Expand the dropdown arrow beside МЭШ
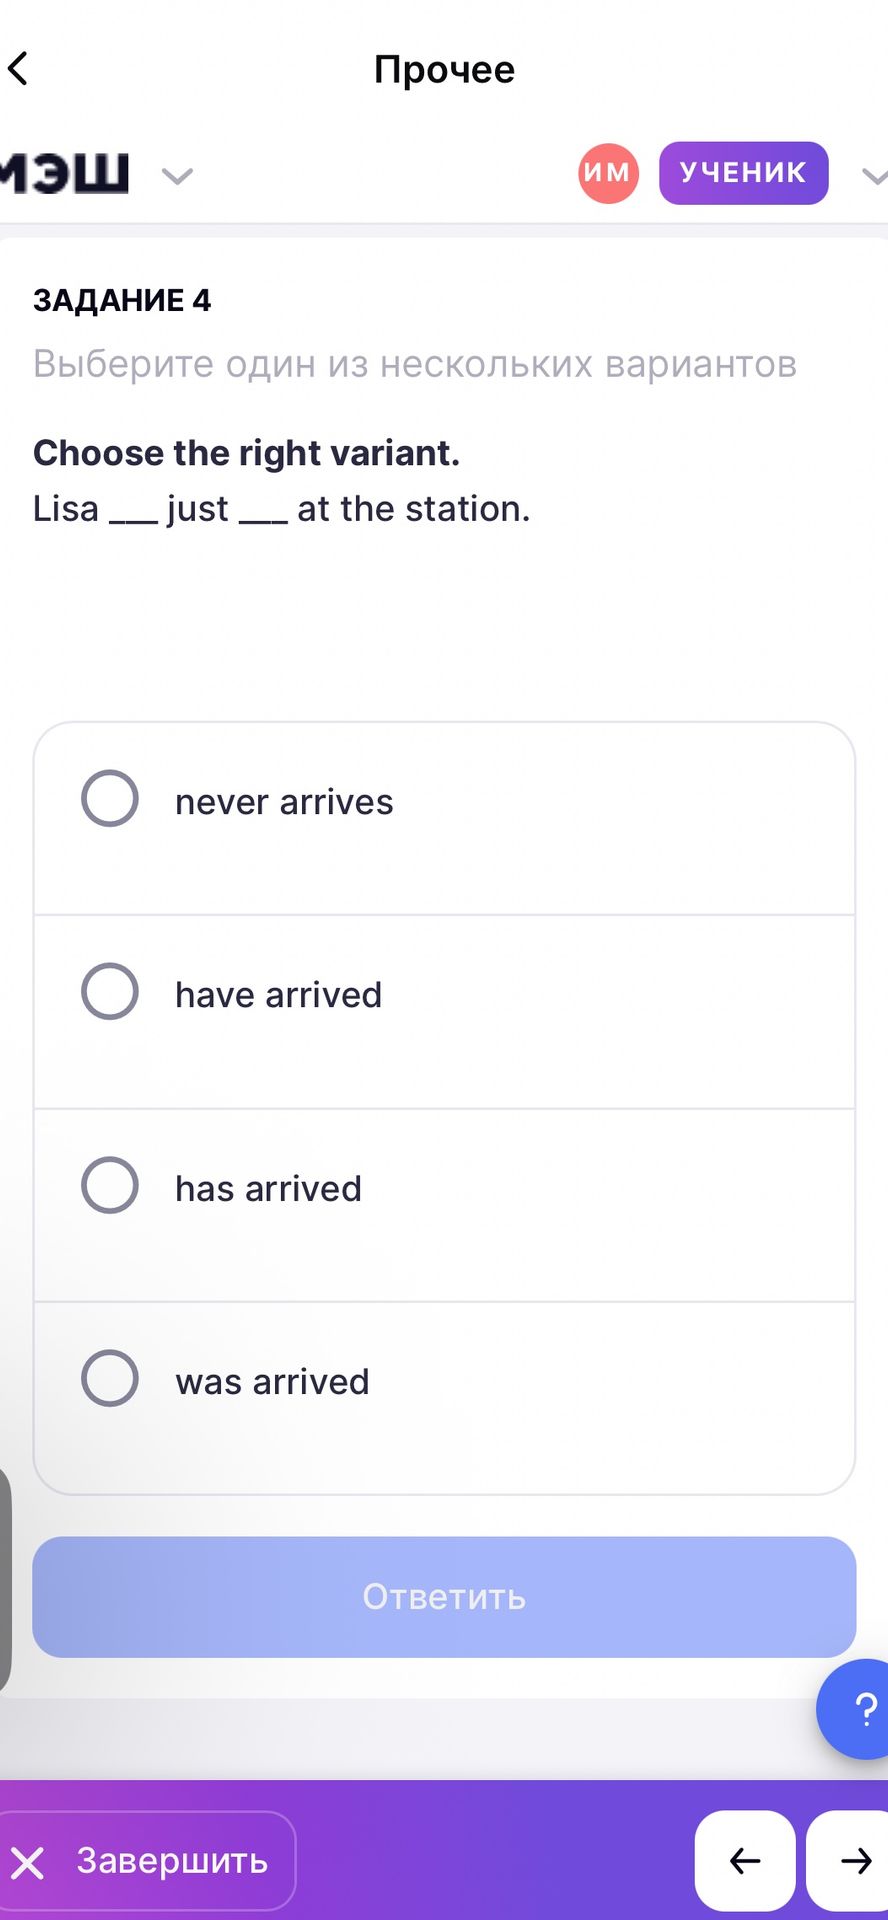This screenshot has width=888, height=1920. tap(177, 177)
